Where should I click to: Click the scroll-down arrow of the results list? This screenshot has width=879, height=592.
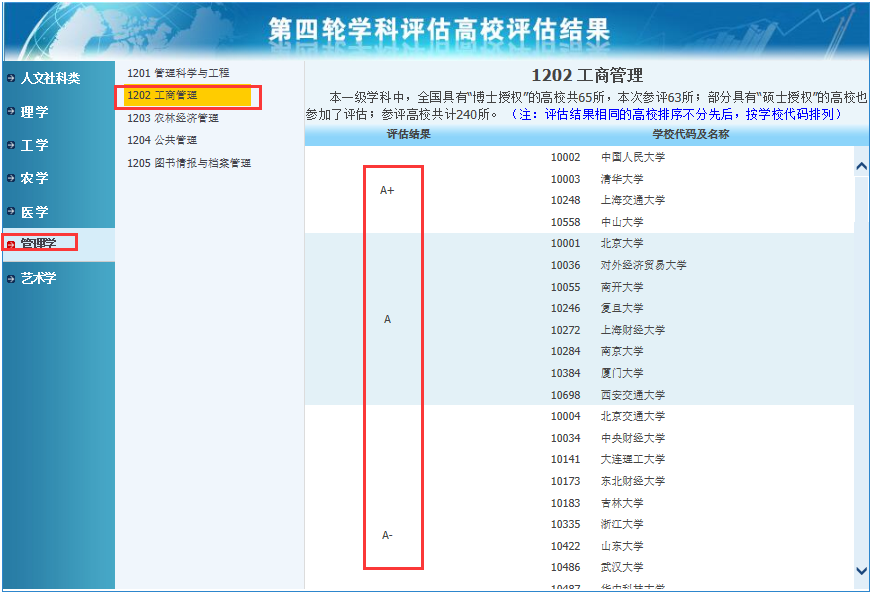[862, 571]
